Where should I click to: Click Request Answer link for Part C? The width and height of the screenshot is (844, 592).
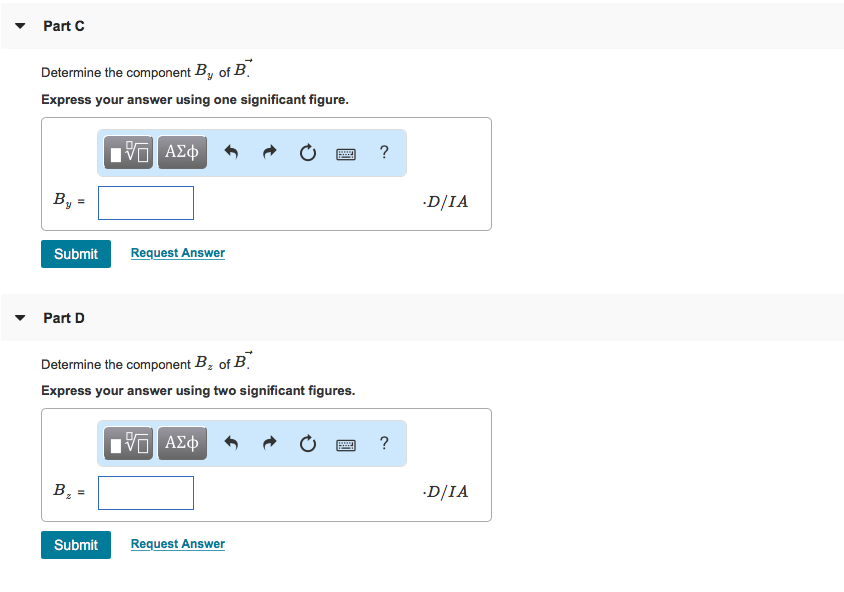coord(178,253)
